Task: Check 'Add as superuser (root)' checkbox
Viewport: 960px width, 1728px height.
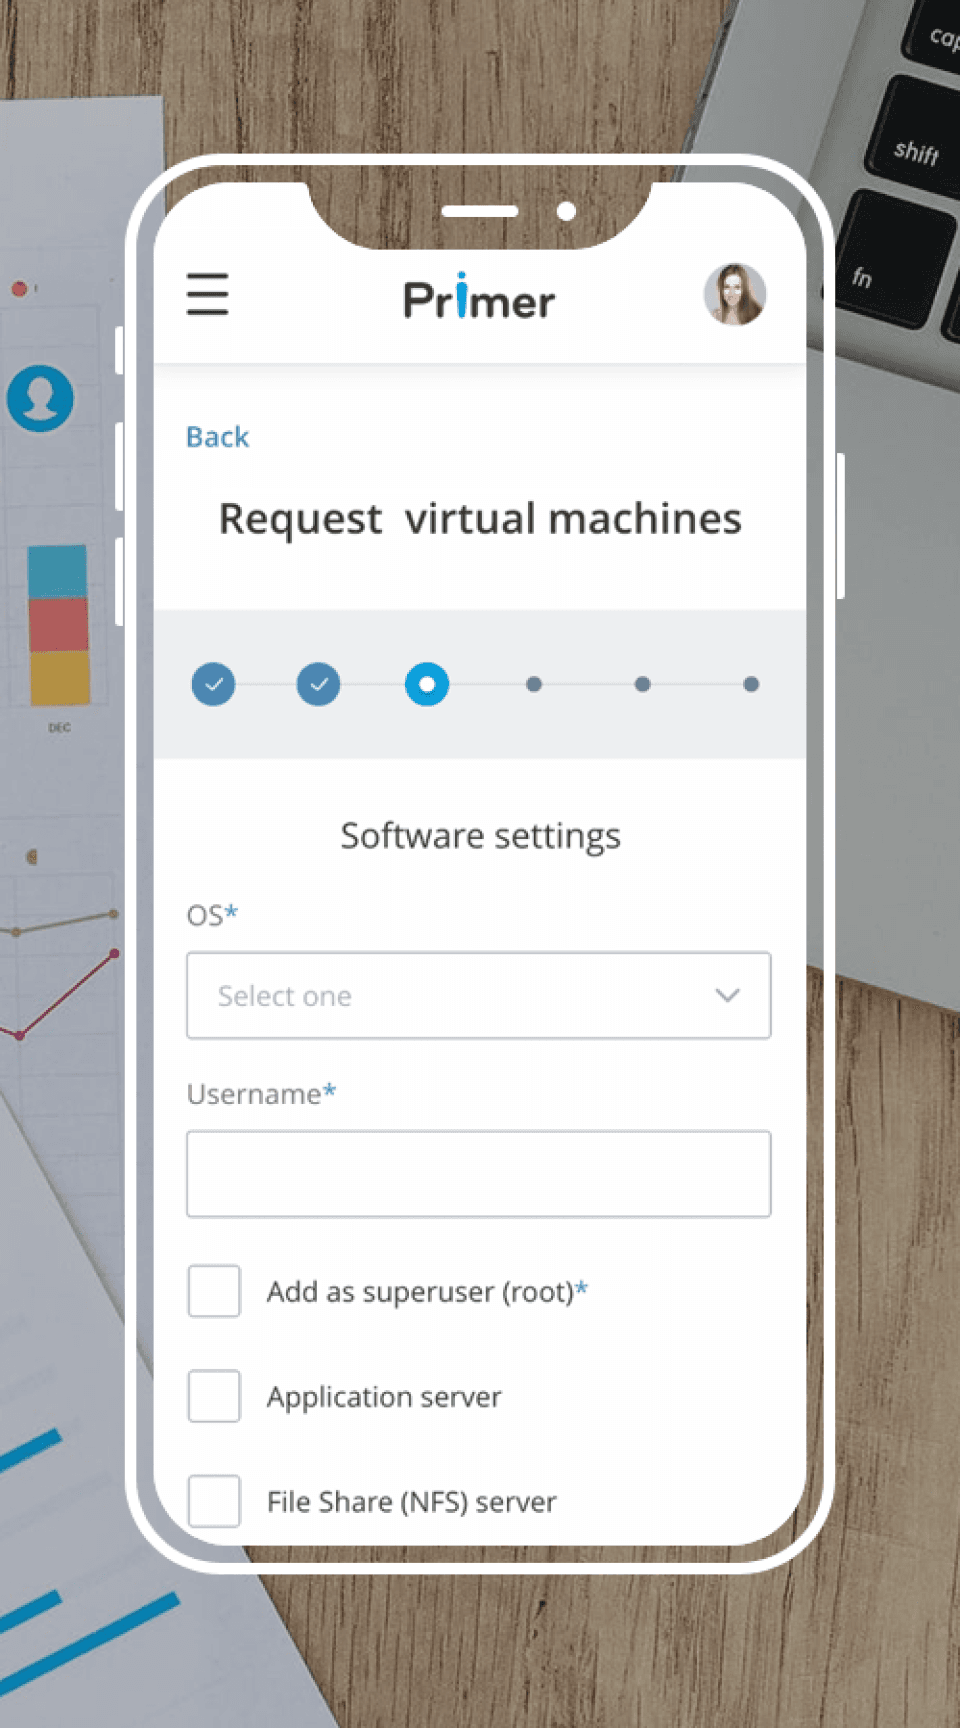Action: (214, 1291)
